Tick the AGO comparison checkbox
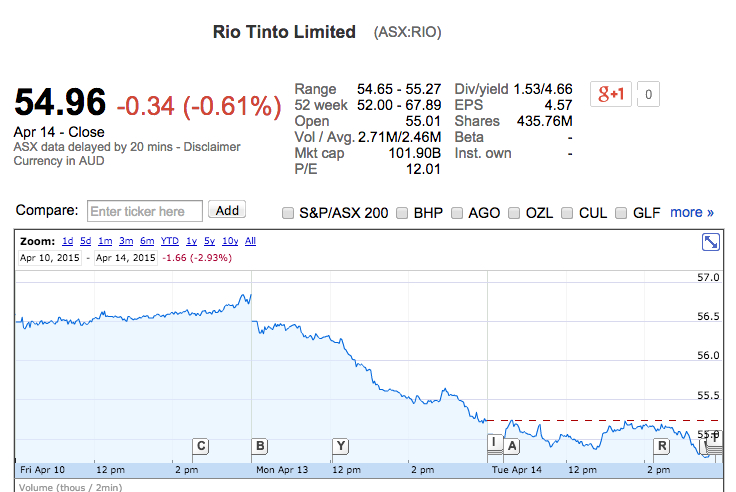Image resolution: width=736 pixels, height=492 pixels. click(x=458, y=213)
